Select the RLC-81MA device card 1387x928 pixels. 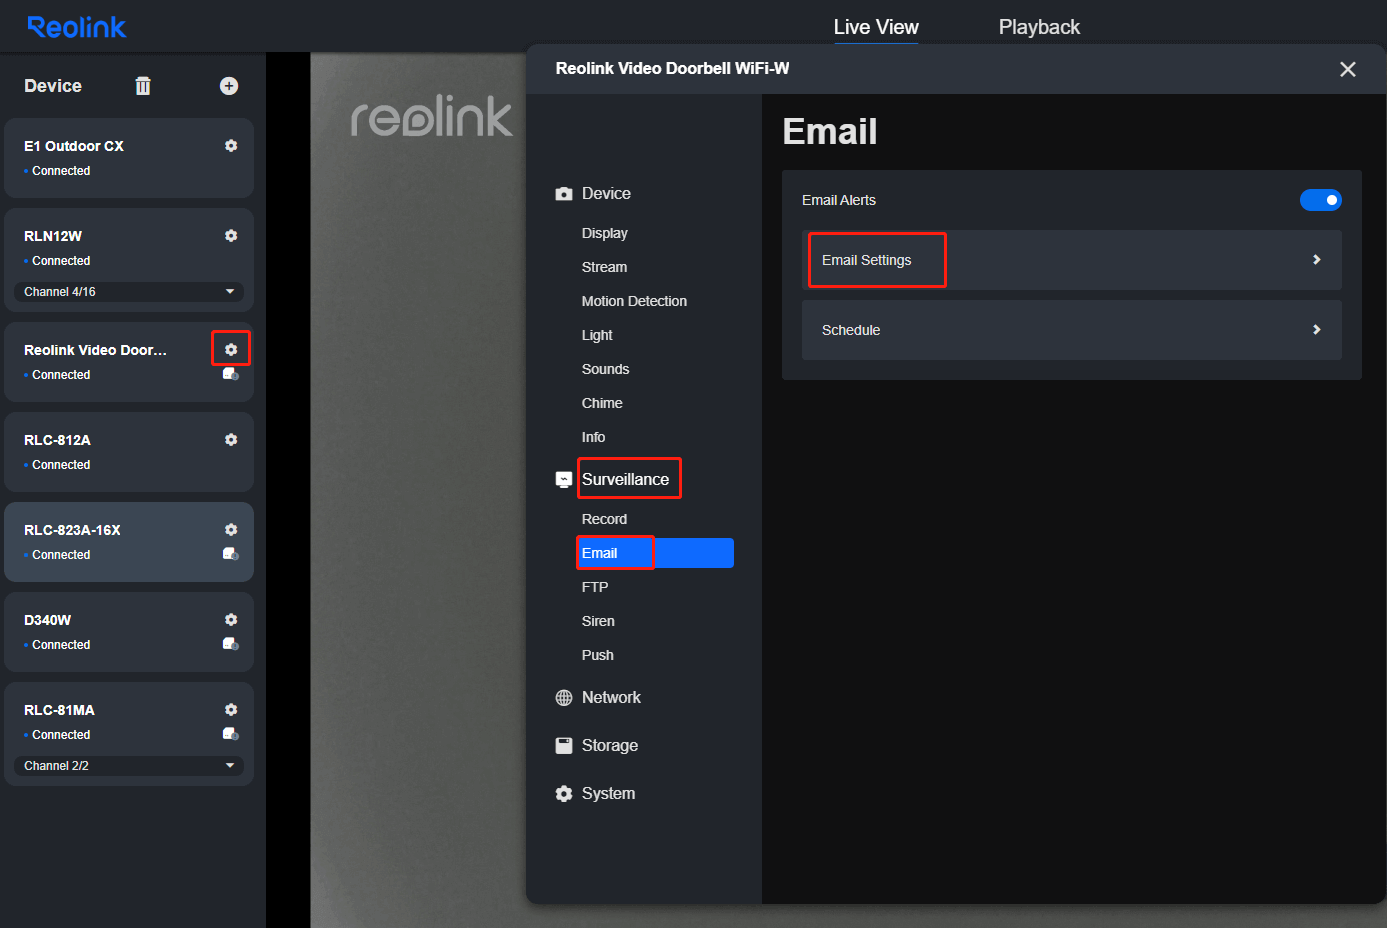(x=129, y=734)
